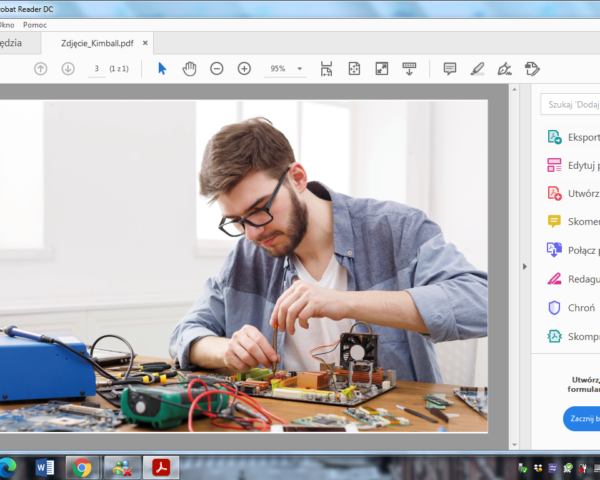
Task: Zoom in with the plus button
Action: click(244, 69)
